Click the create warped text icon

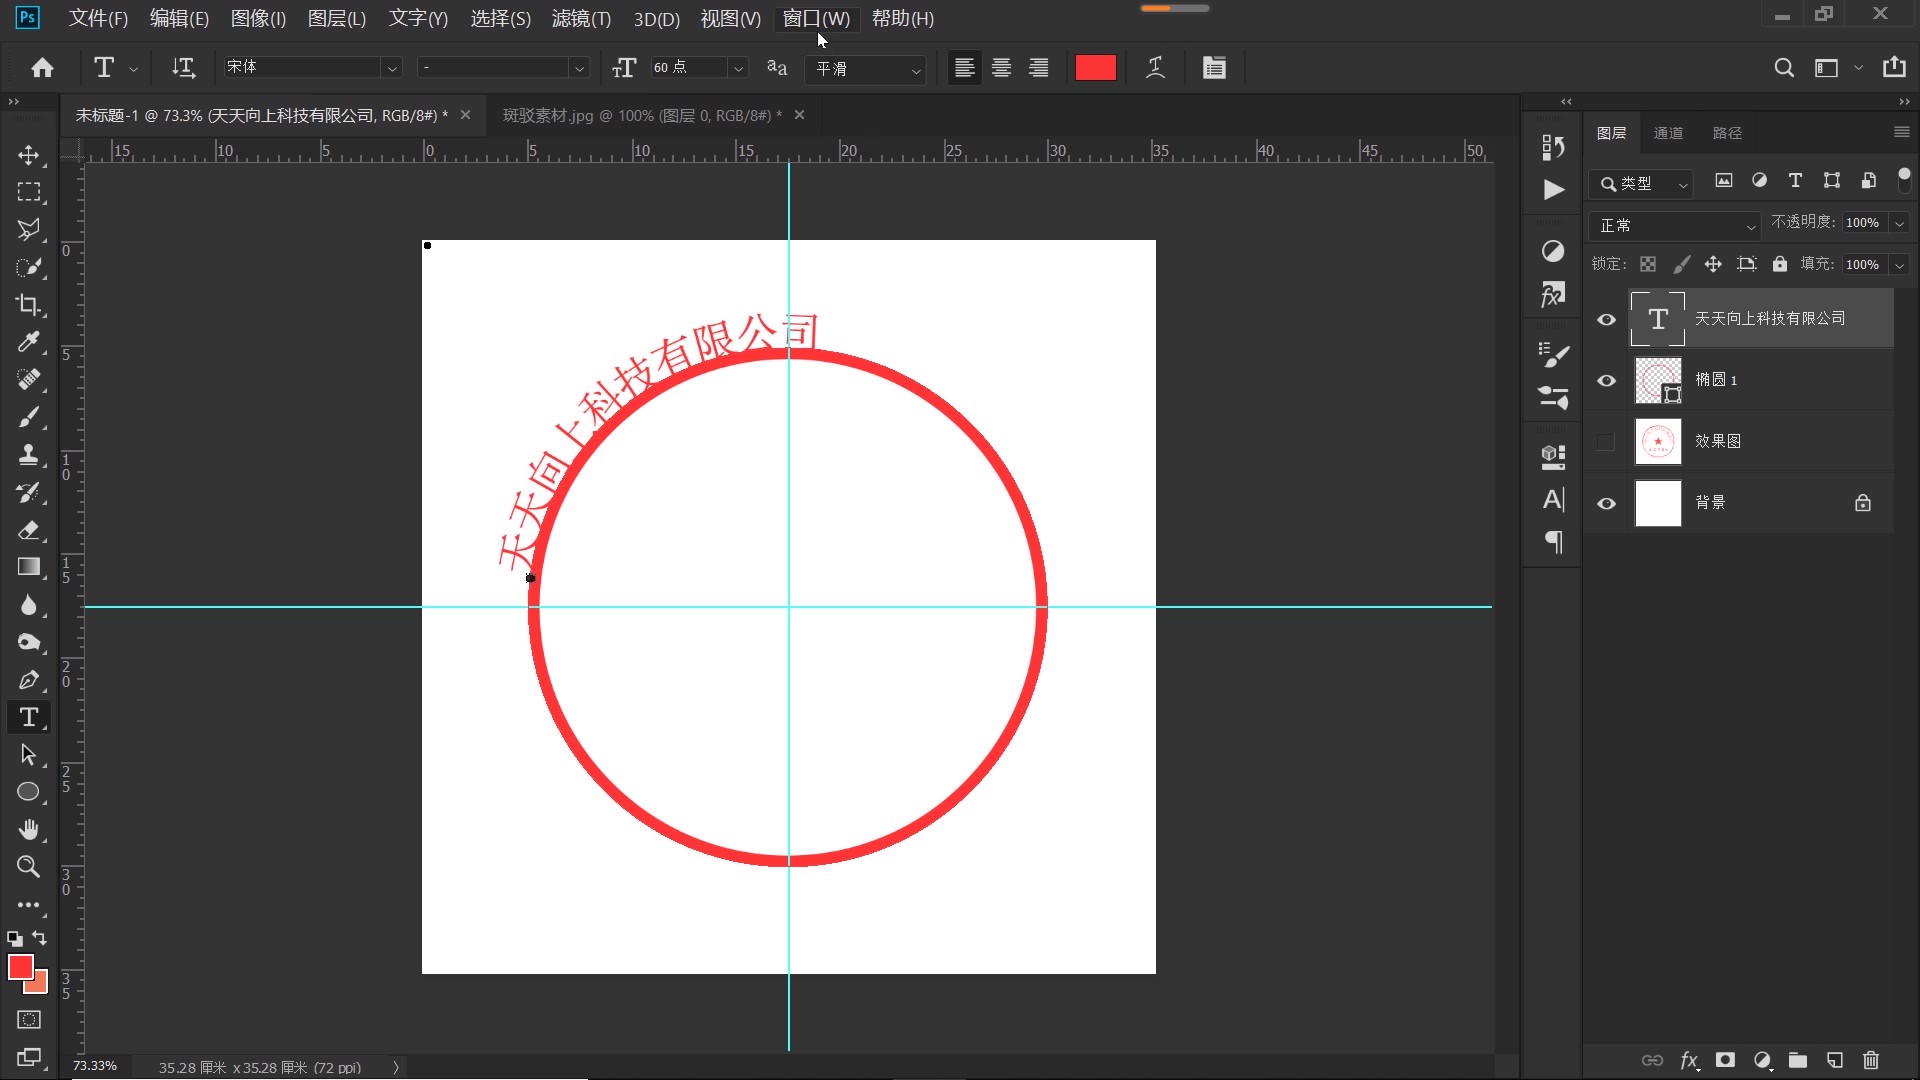[1155, 67]
